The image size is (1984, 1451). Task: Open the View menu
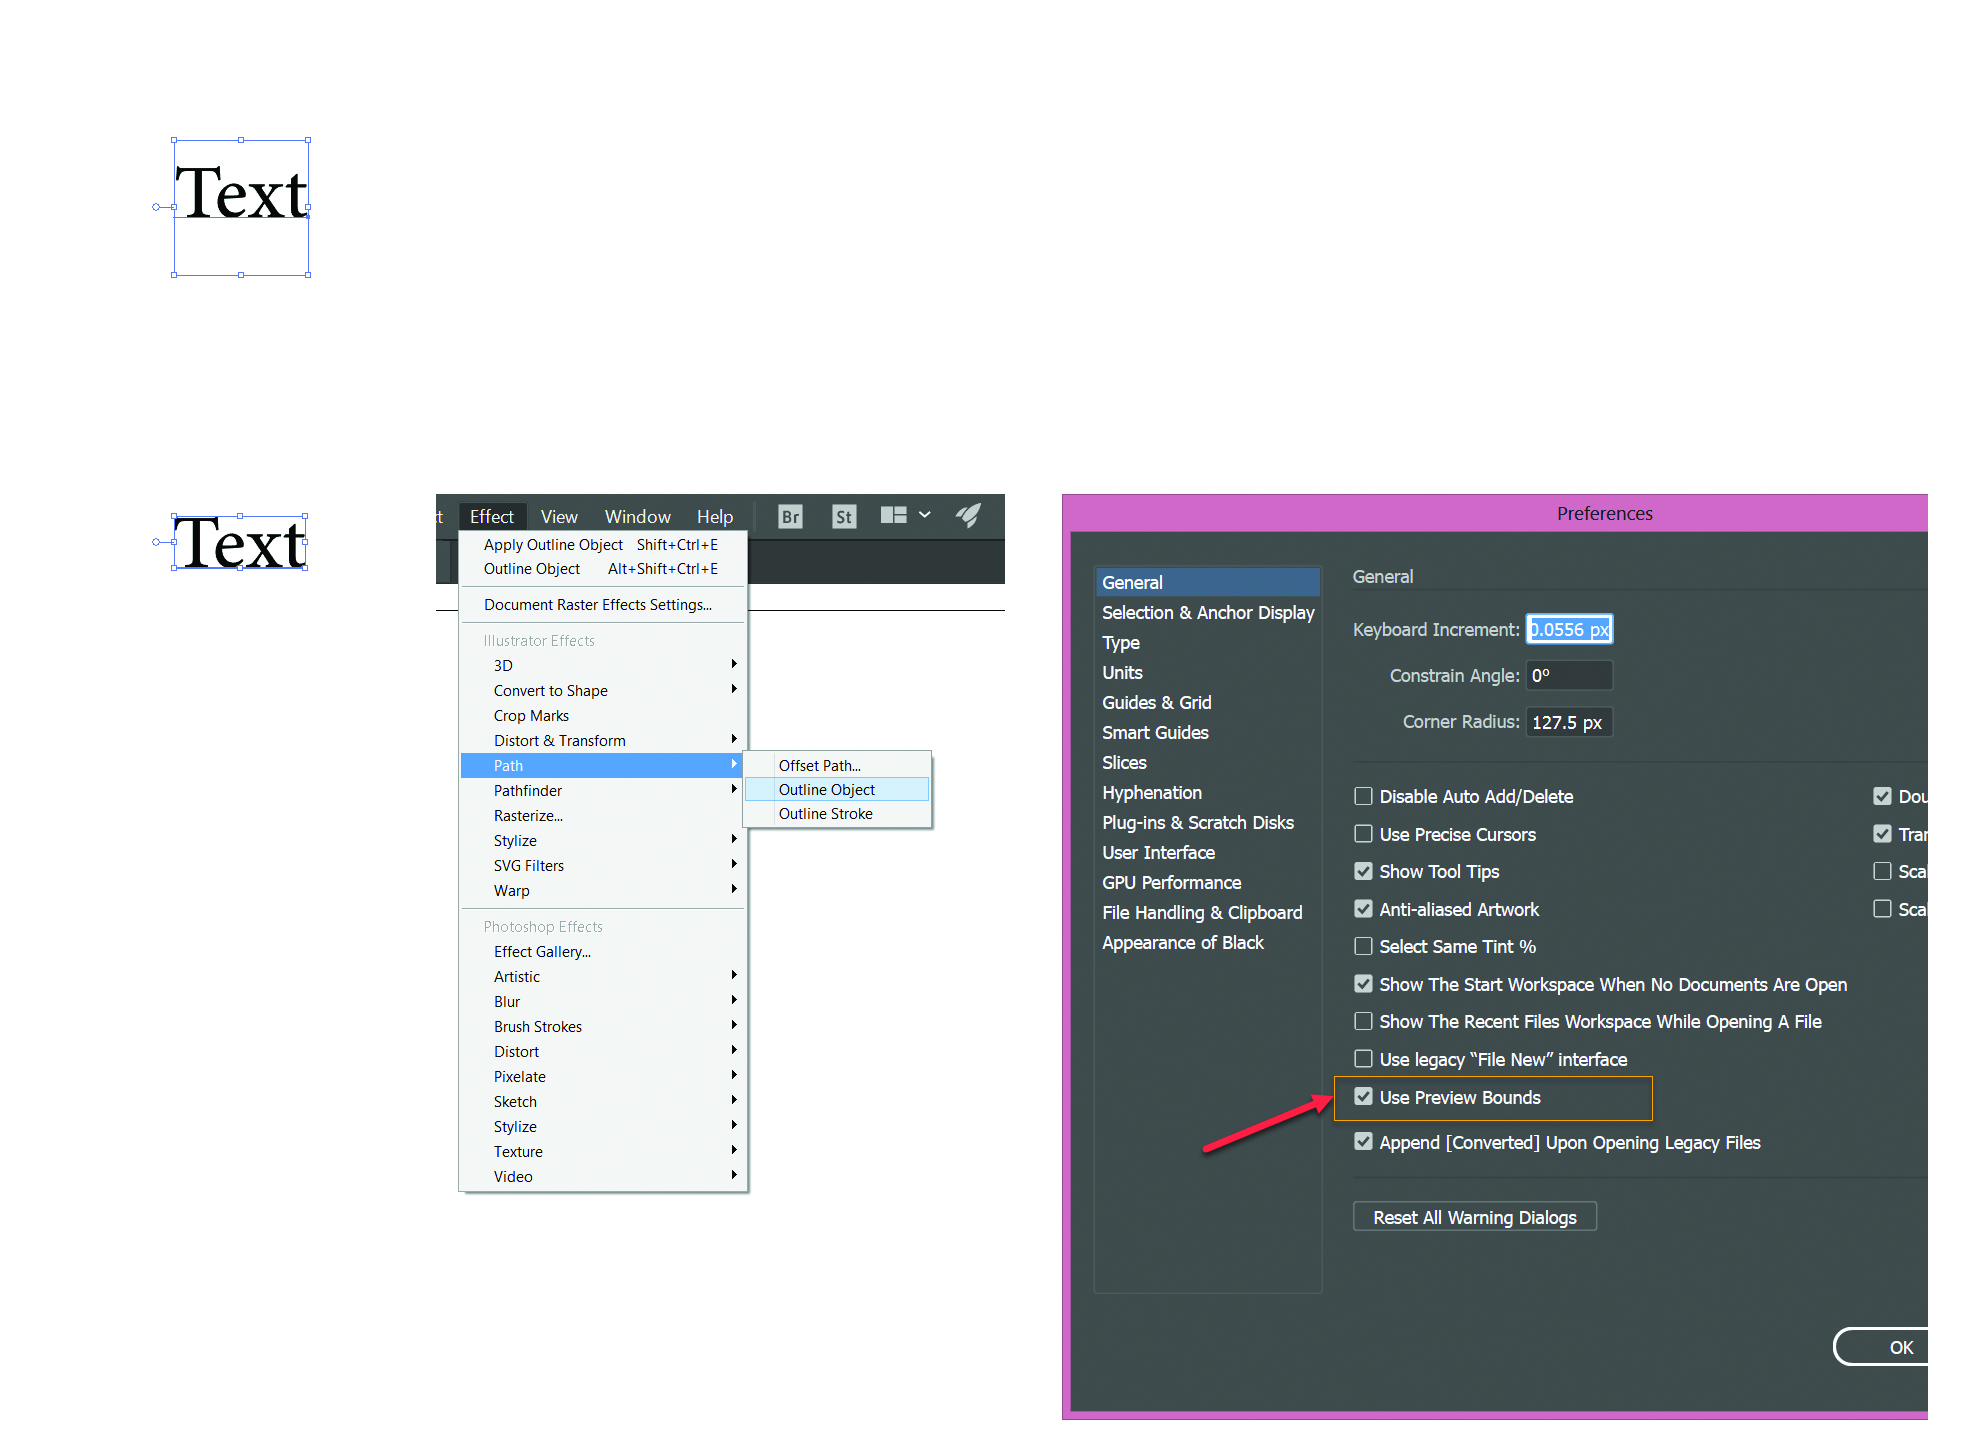(x=559, y=517)
